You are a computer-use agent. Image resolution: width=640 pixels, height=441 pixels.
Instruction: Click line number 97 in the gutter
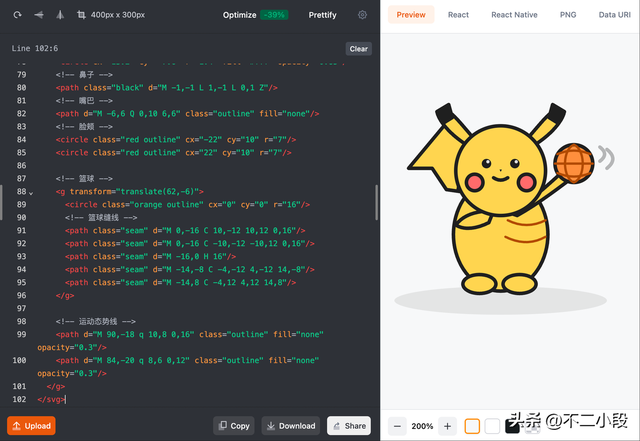[x=21, y=308]
